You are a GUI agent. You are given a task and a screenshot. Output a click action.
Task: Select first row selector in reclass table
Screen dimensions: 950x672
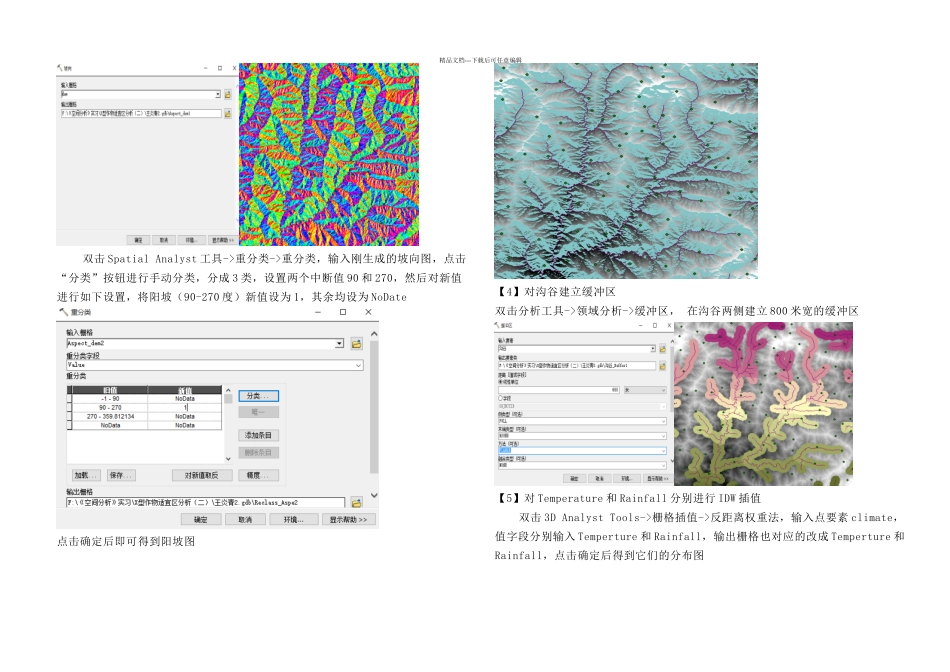tap(69, 399)
